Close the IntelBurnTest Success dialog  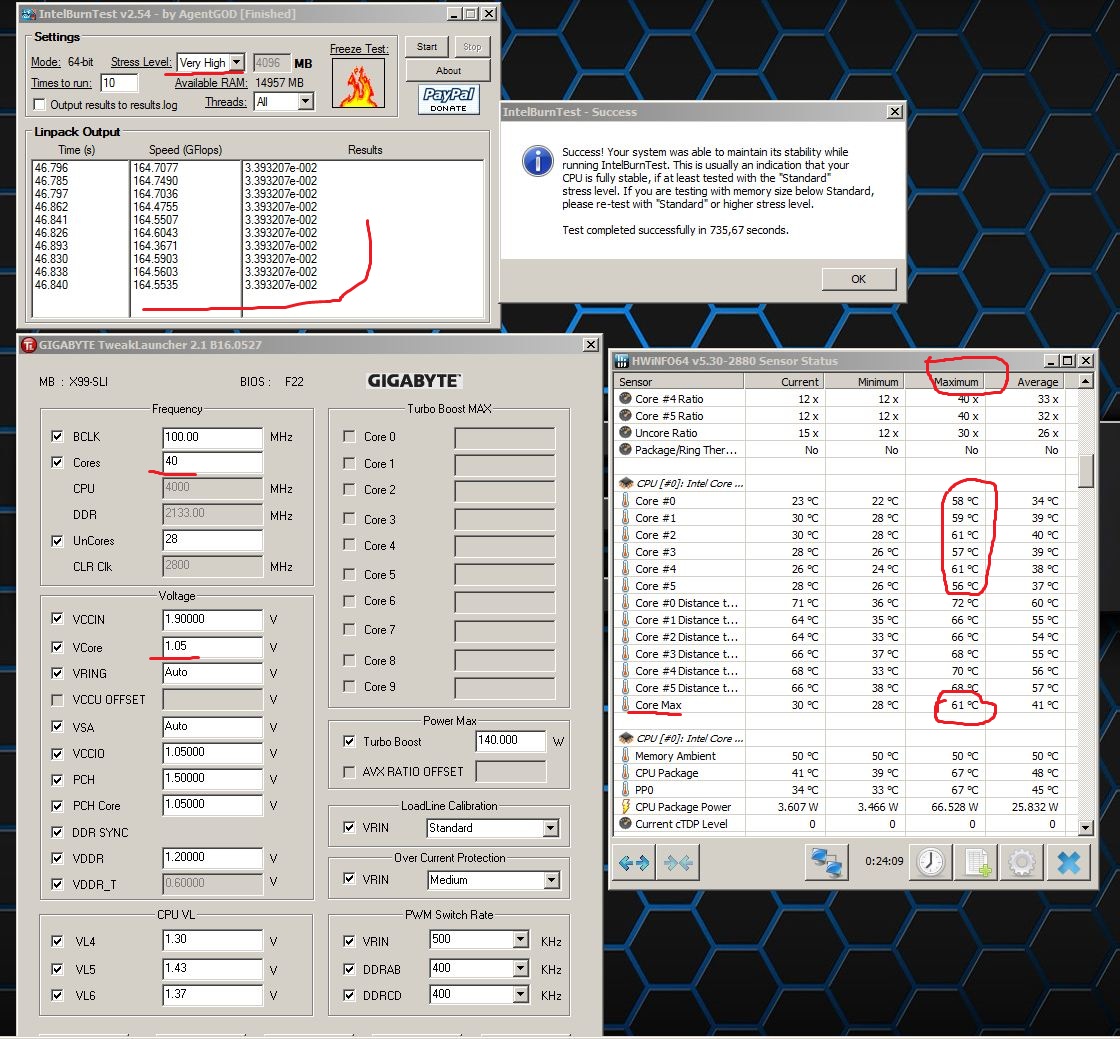(x=894, y=112)
